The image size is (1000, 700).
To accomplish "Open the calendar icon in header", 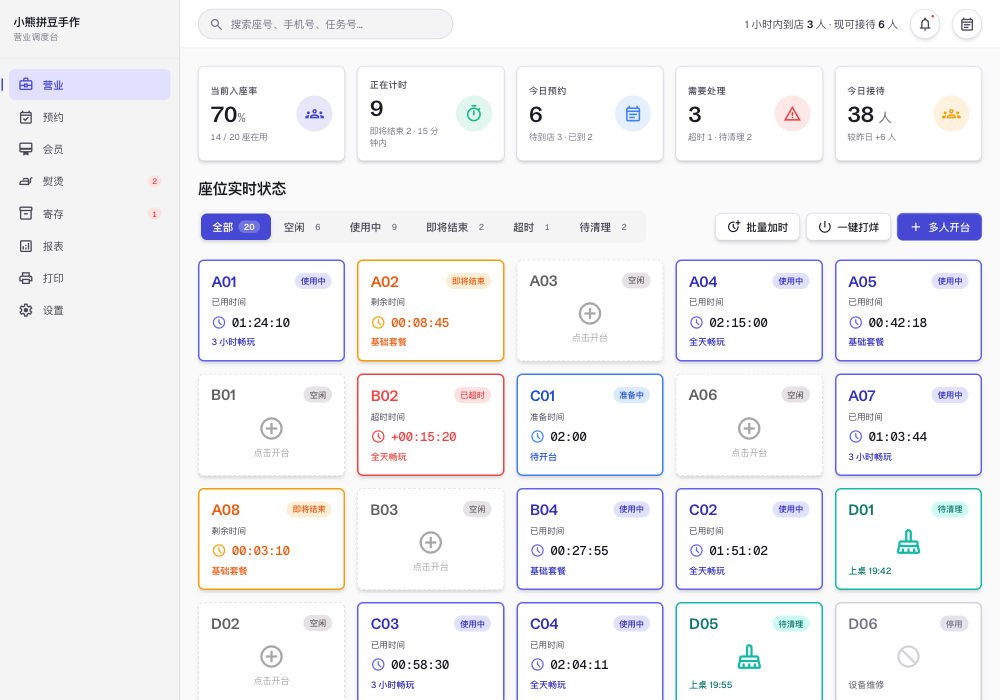I will 967,24.
